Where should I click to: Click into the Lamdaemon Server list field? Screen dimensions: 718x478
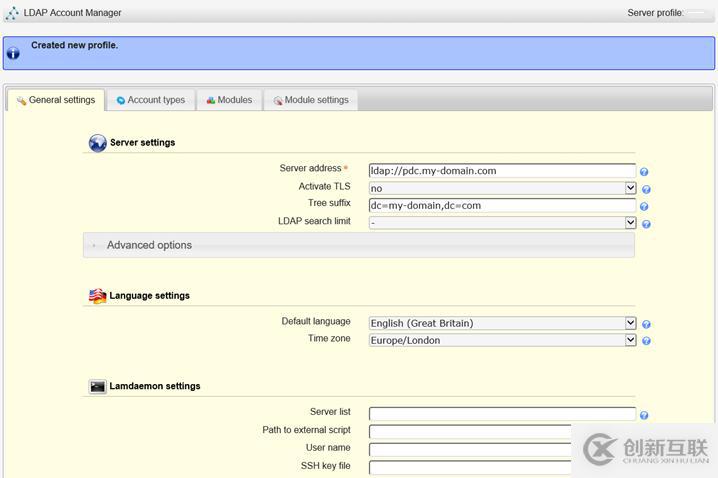502,414
